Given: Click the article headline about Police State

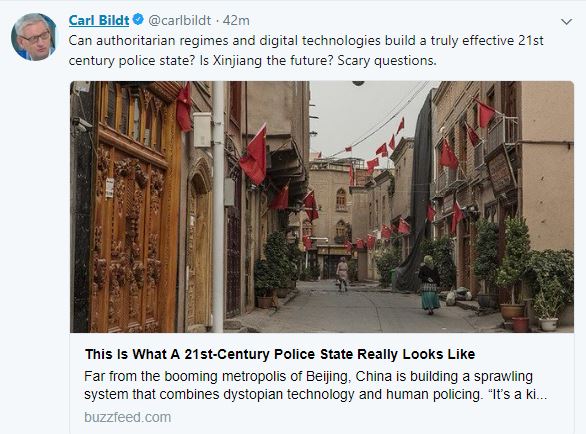Looking at the screenshot, I should pos(280,354).
